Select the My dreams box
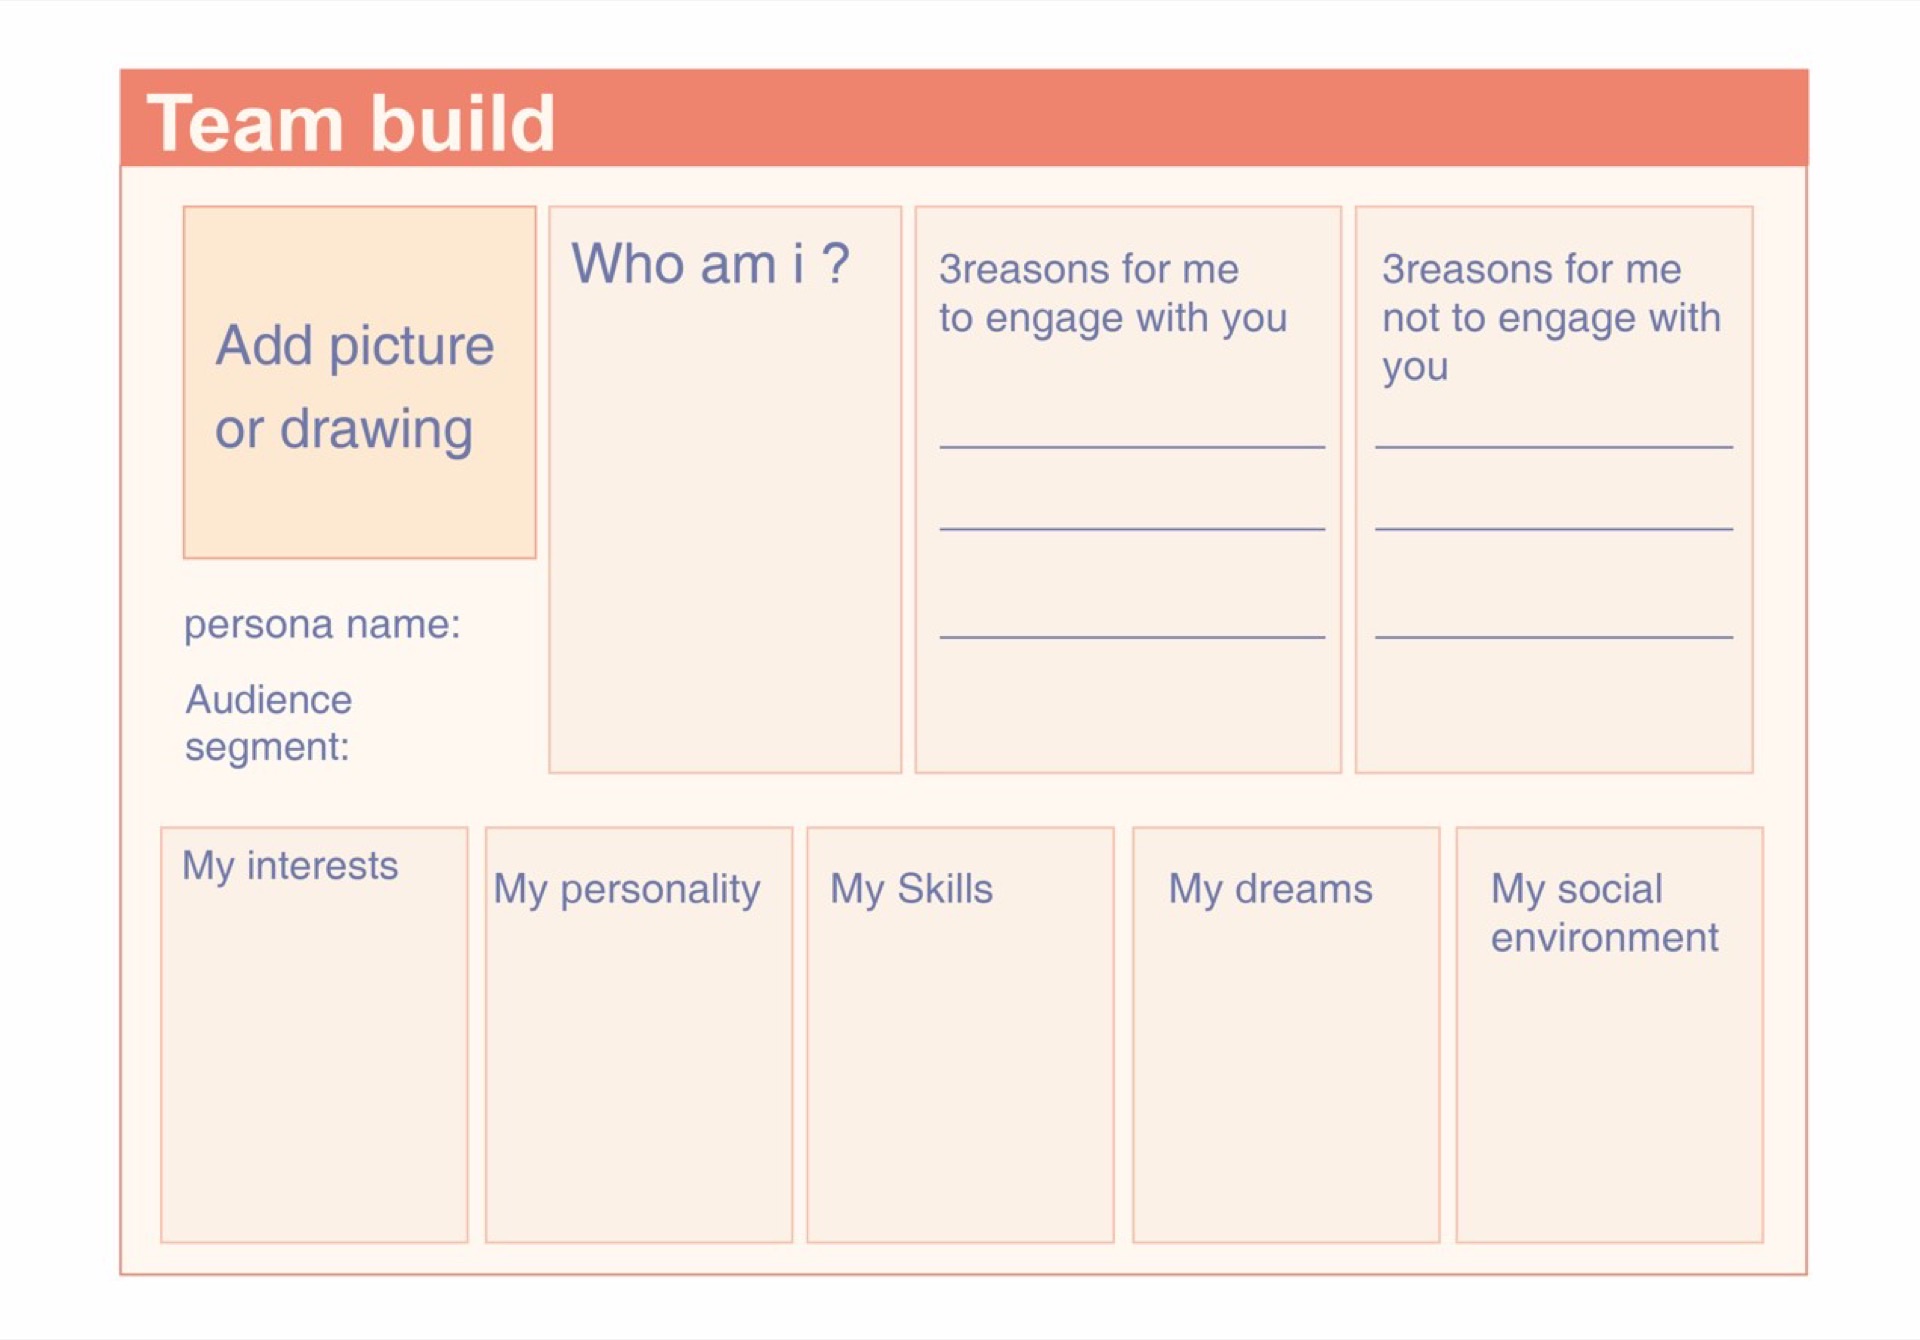Screen dimensions: 1920x1340 coord(1286,1035)
